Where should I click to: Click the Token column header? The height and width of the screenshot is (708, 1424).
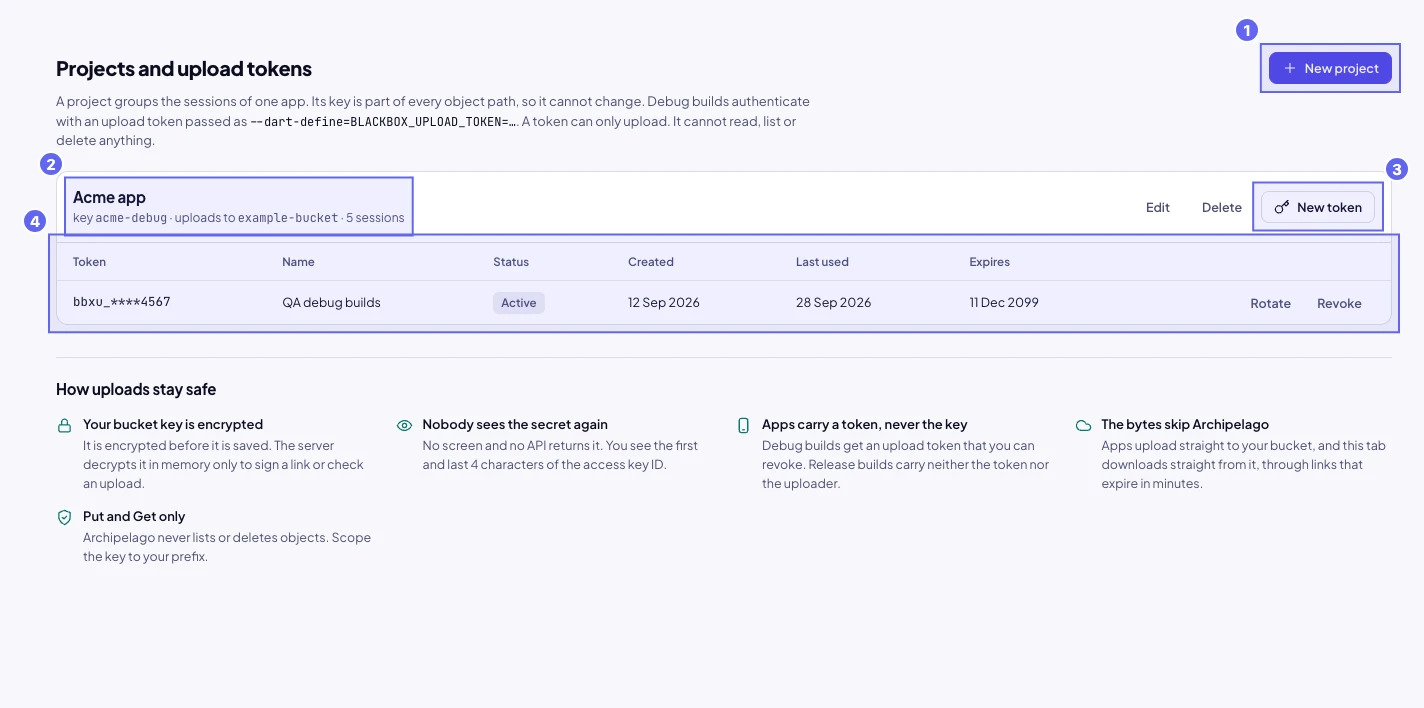coord(89,262)
